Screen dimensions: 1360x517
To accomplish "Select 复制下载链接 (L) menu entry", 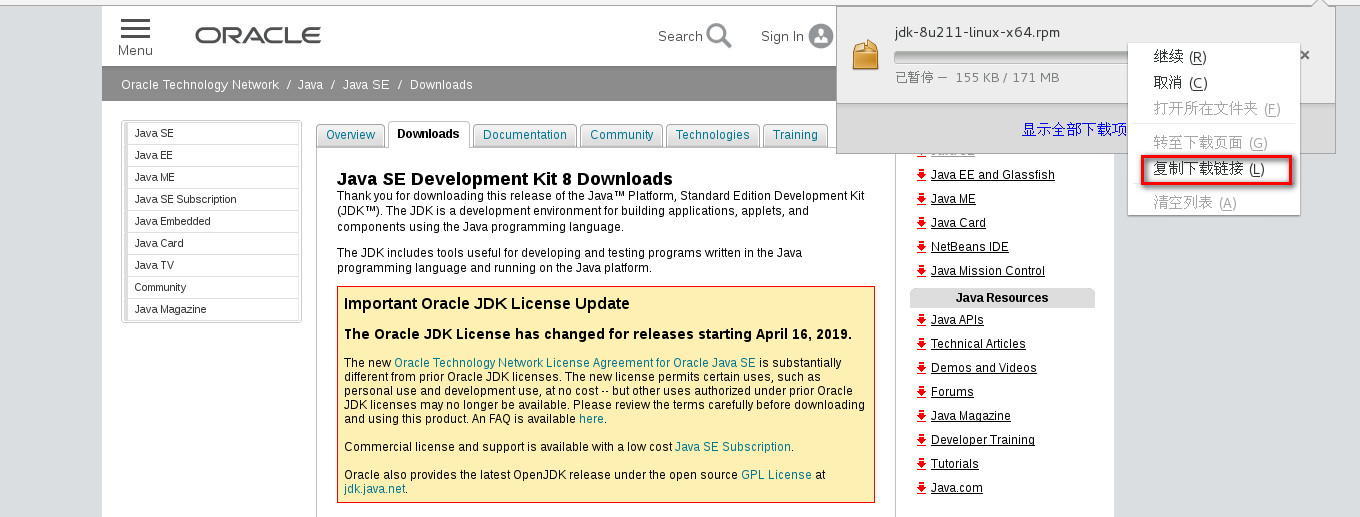I will point(1215,169).
